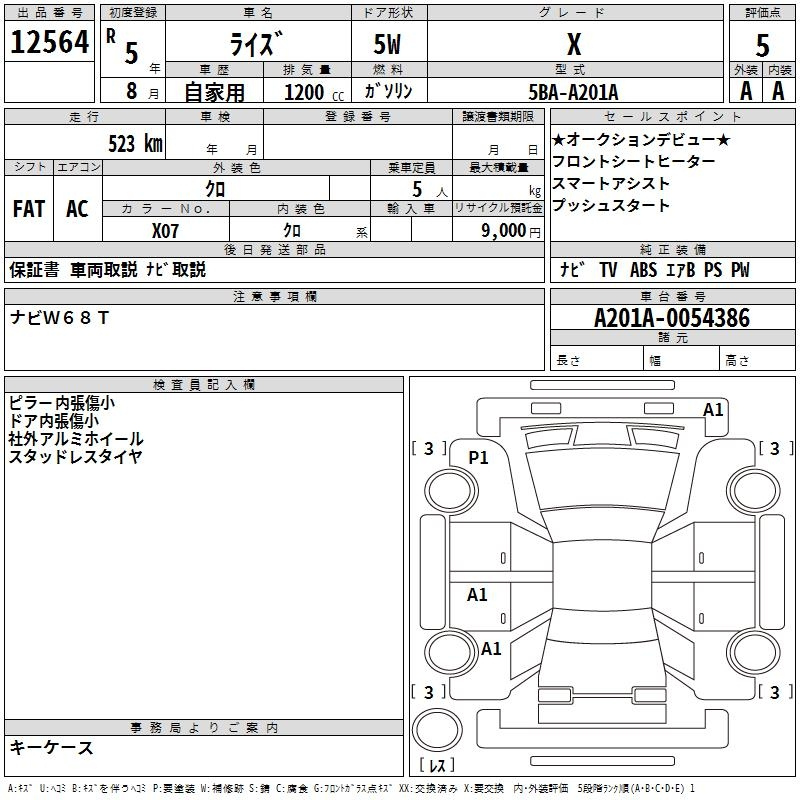
Task: Click the A1 mark at diagram's top-right corner
Action: pos(713,409)
